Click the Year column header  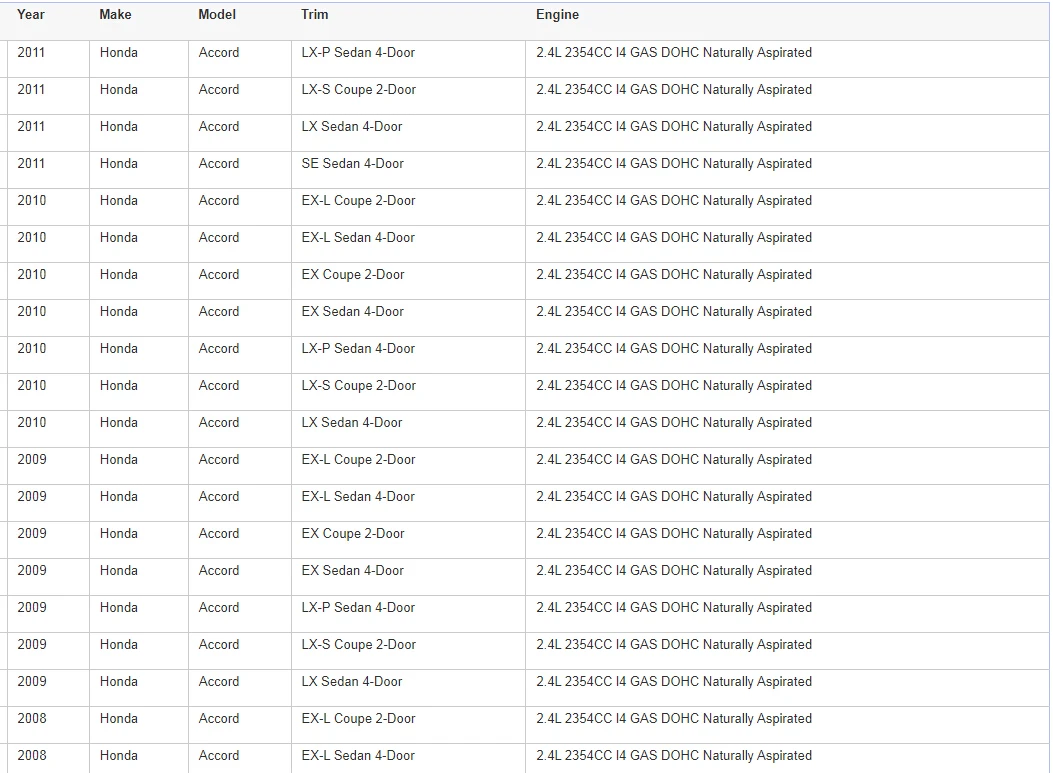[31, 15]
